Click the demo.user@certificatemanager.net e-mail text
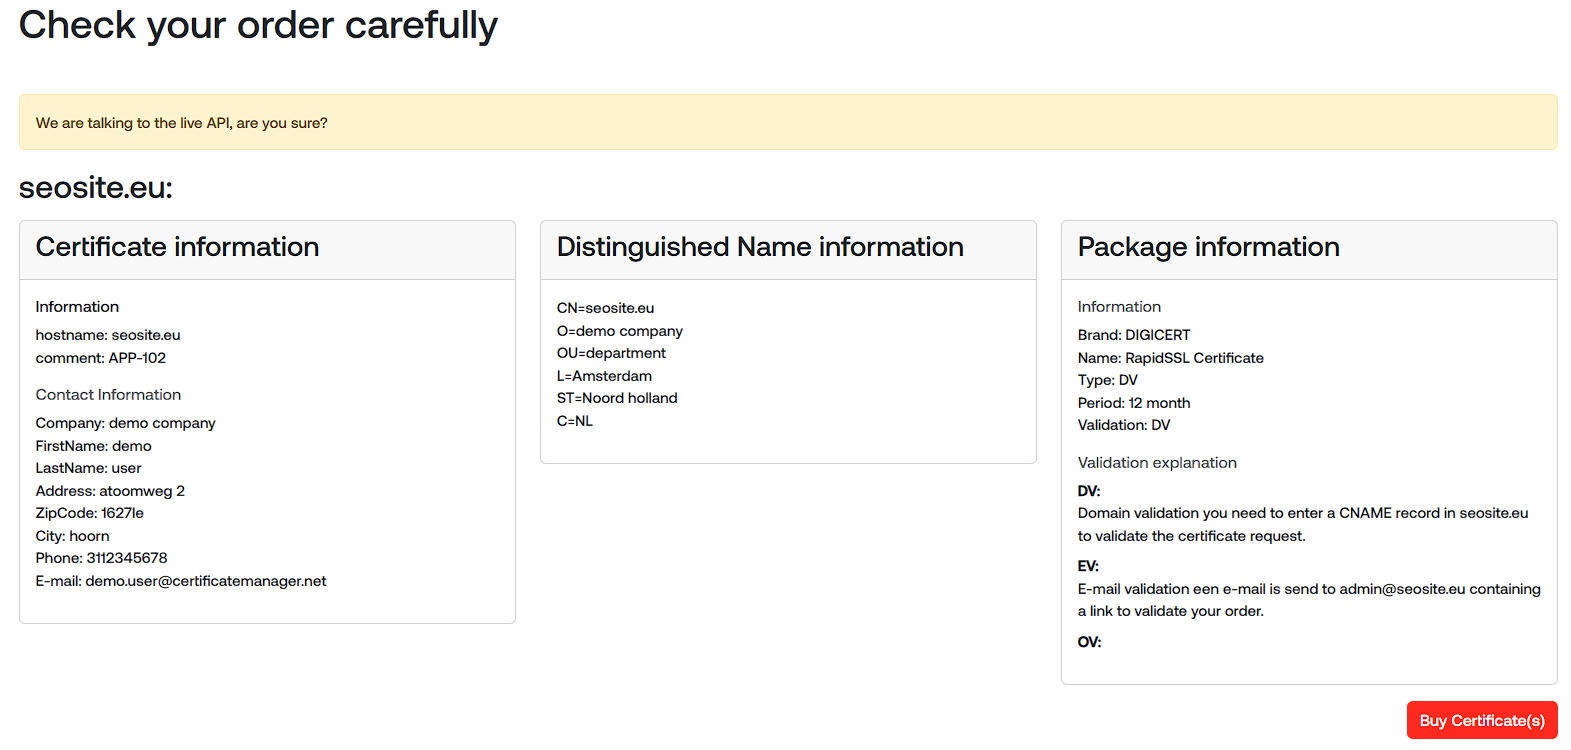The image size is (1571, 750). pyautogui.click(x=205, y=581)
